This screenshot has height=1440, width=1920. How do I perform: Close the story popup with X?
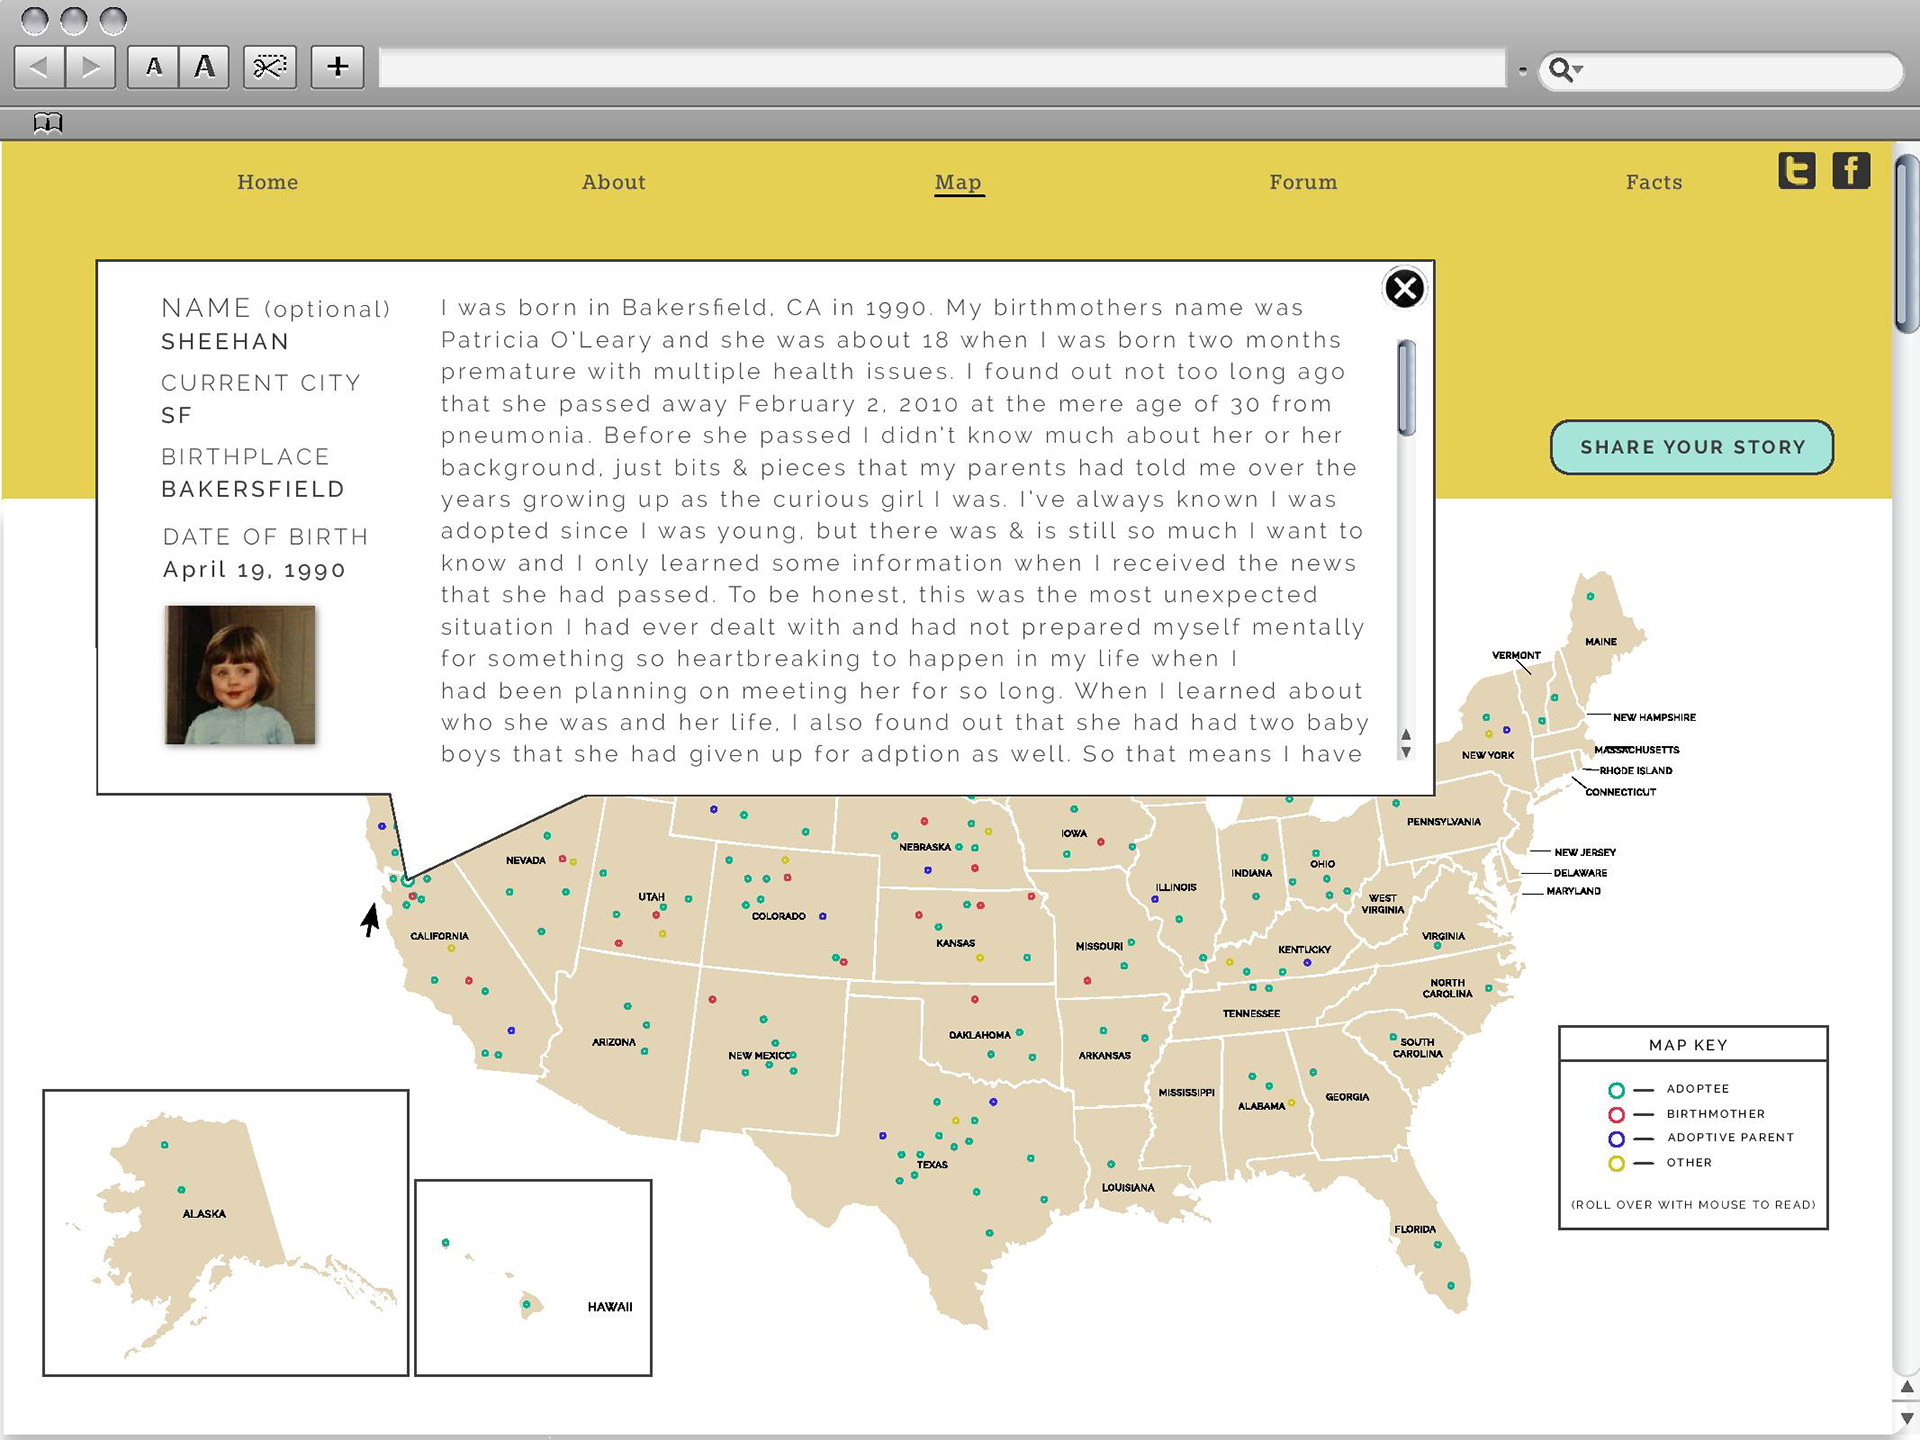pos(1404,289)
